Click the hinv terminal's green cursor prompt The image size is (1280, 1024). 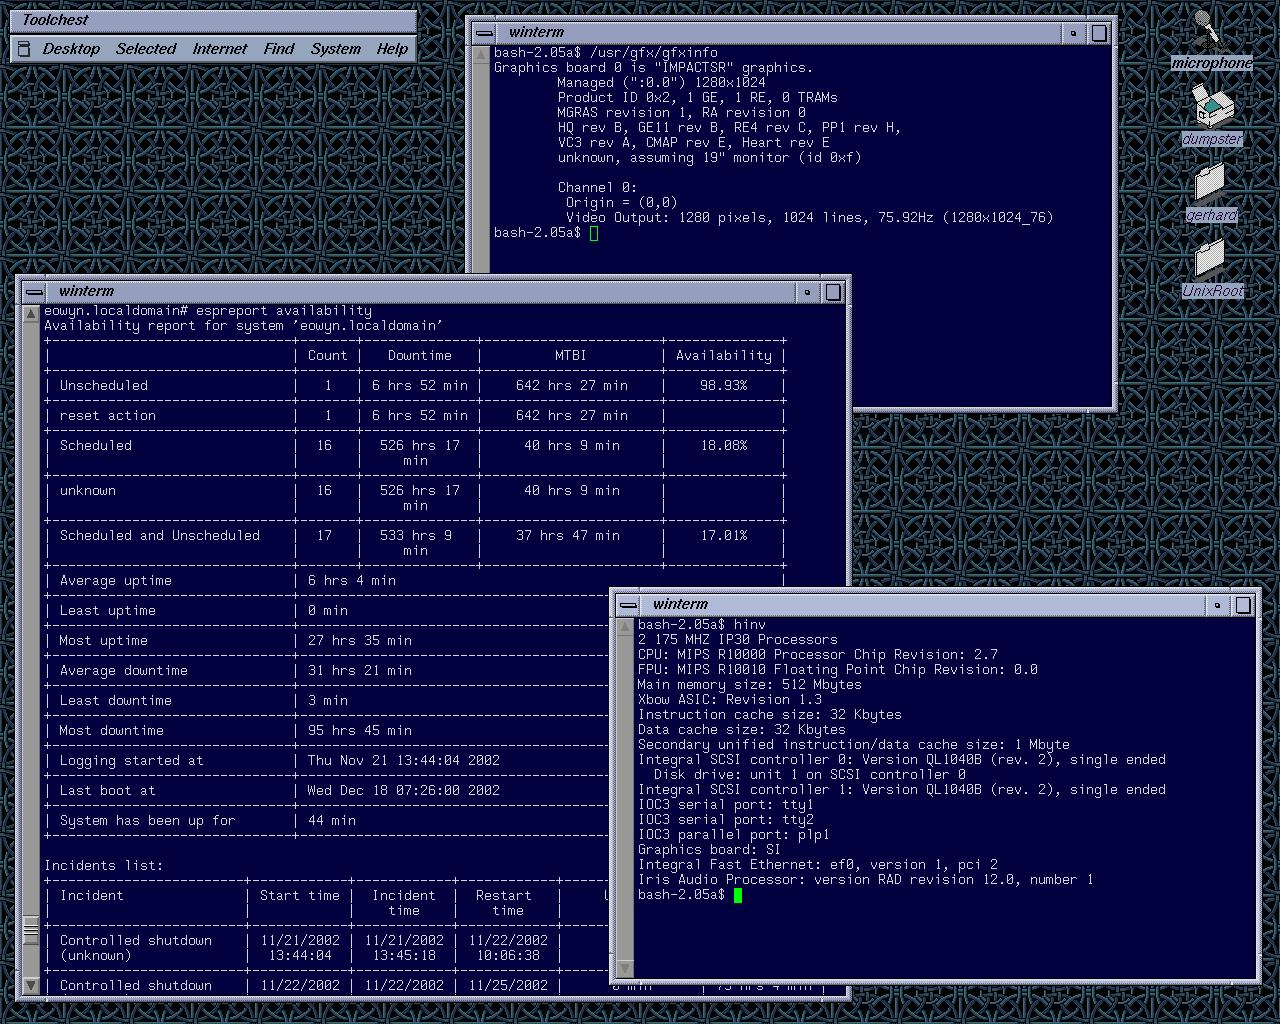point(738,895)
